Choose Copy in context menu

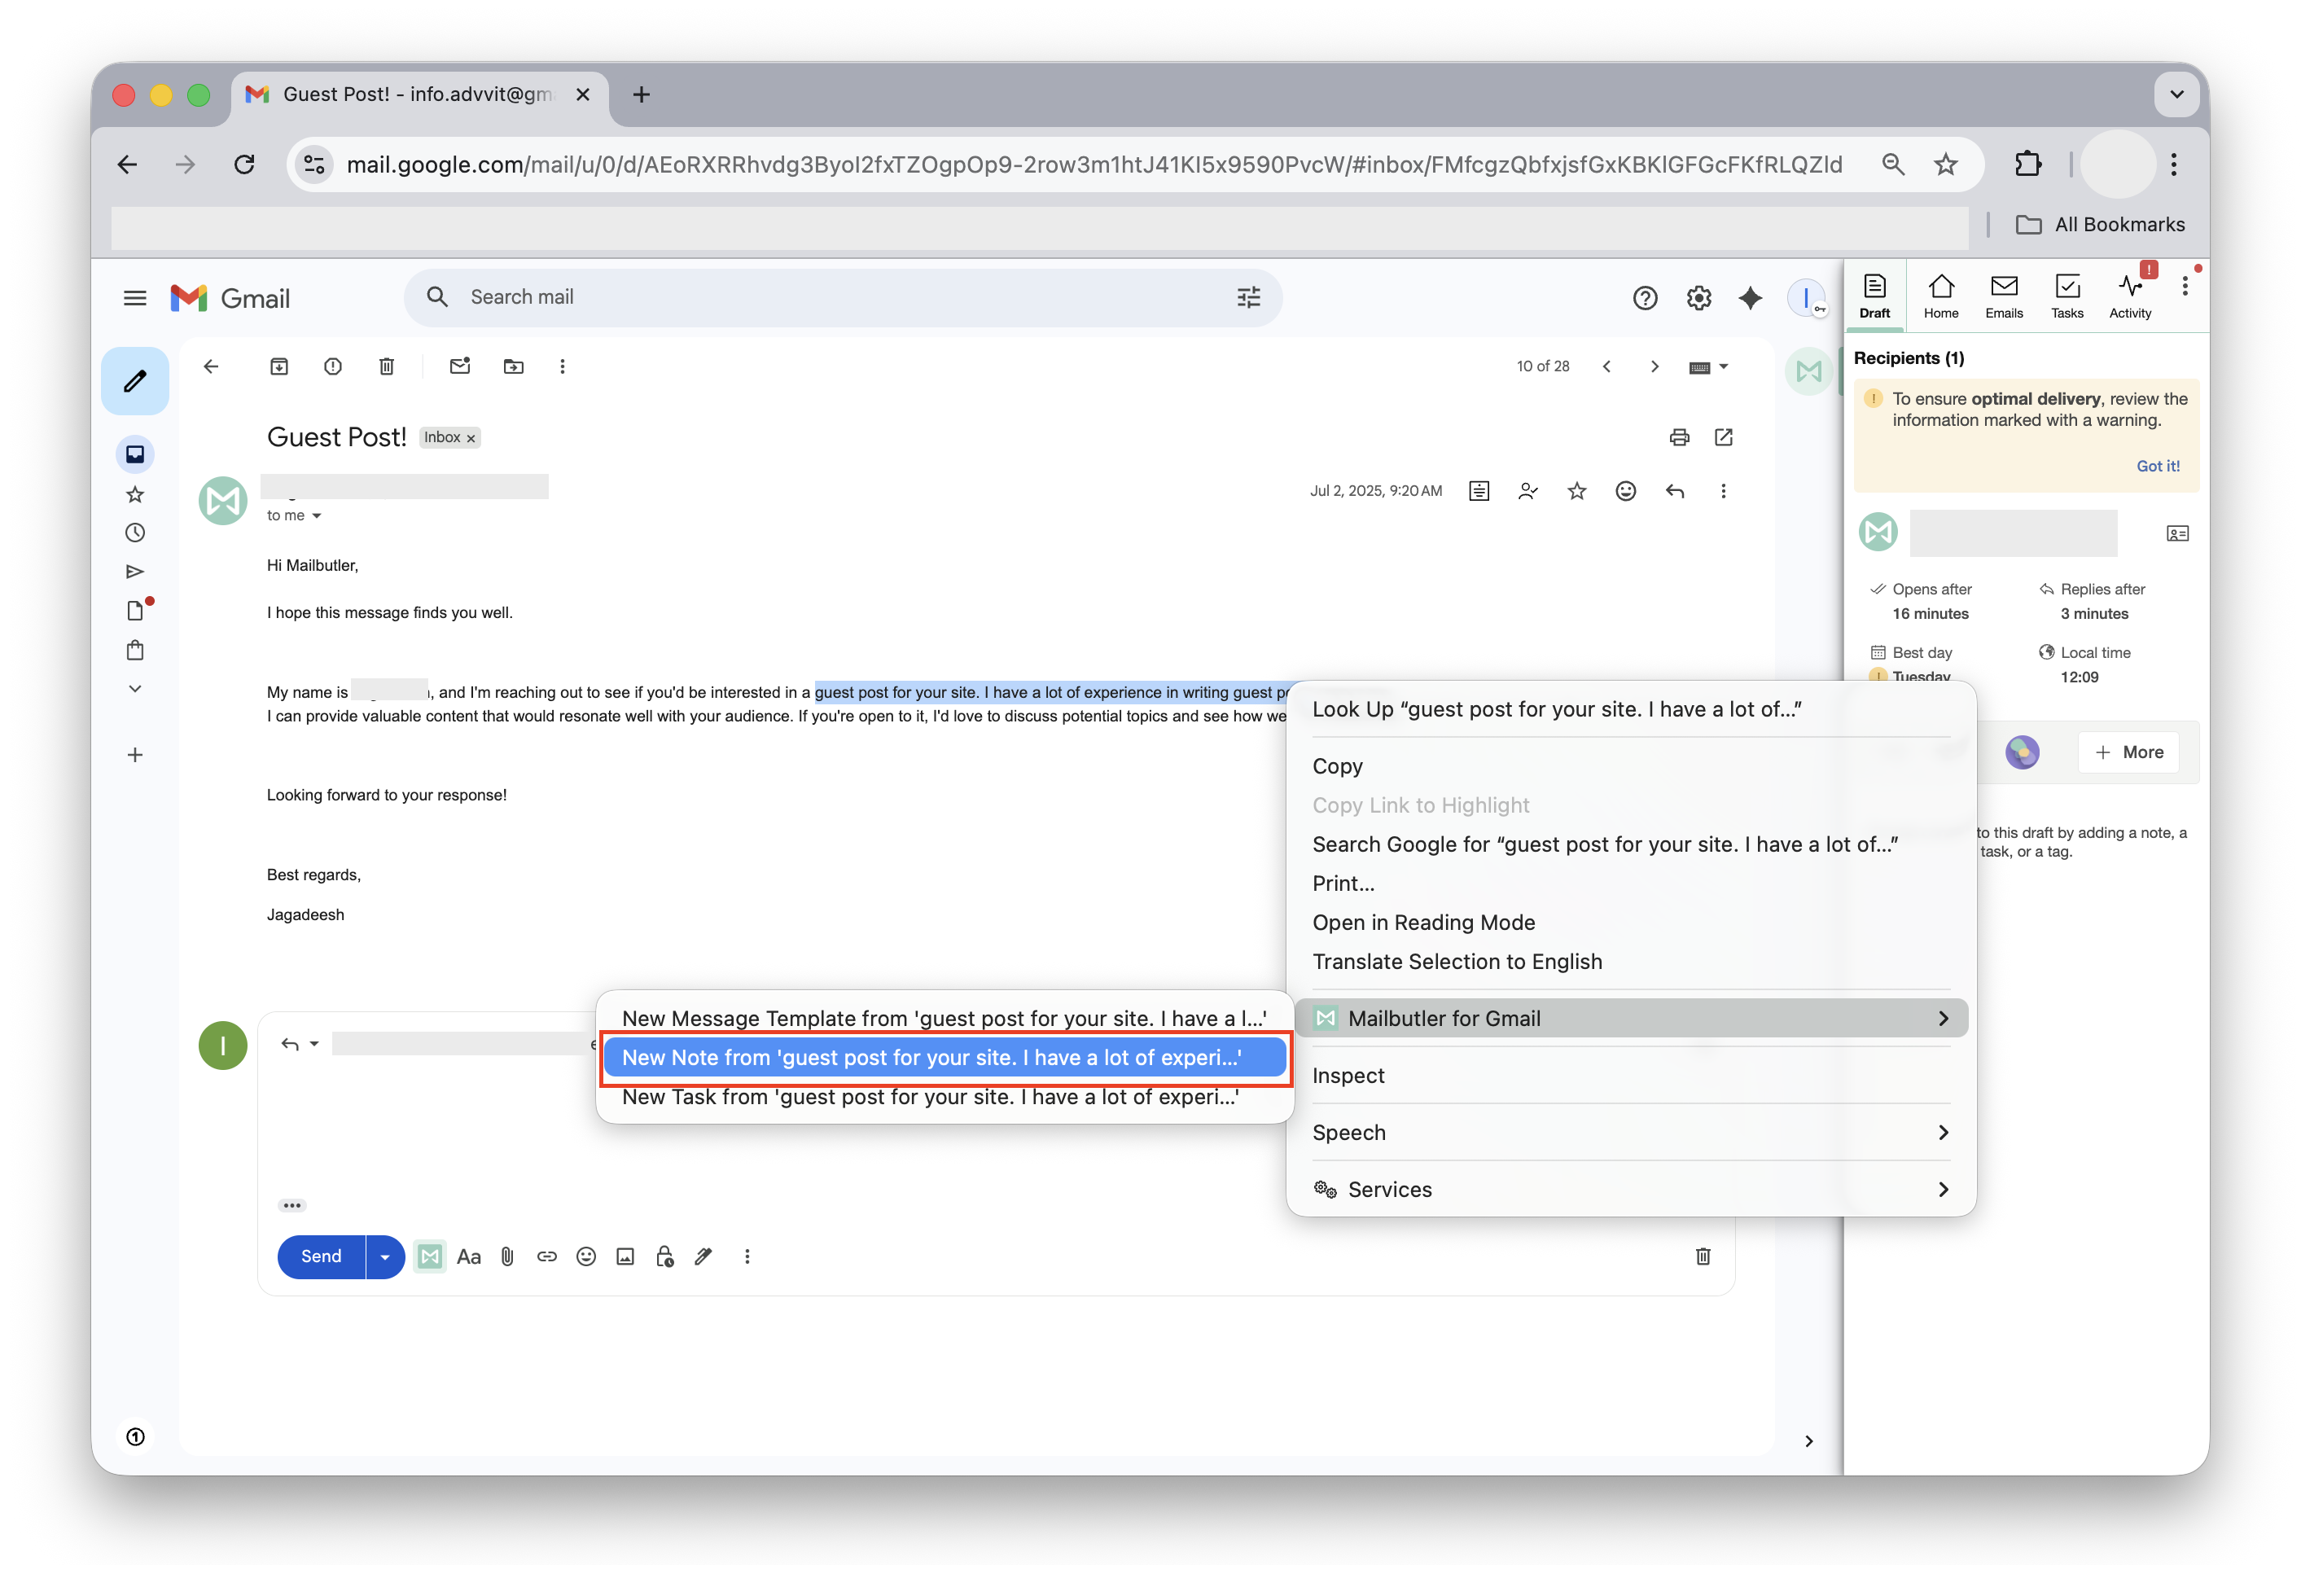1337,766
